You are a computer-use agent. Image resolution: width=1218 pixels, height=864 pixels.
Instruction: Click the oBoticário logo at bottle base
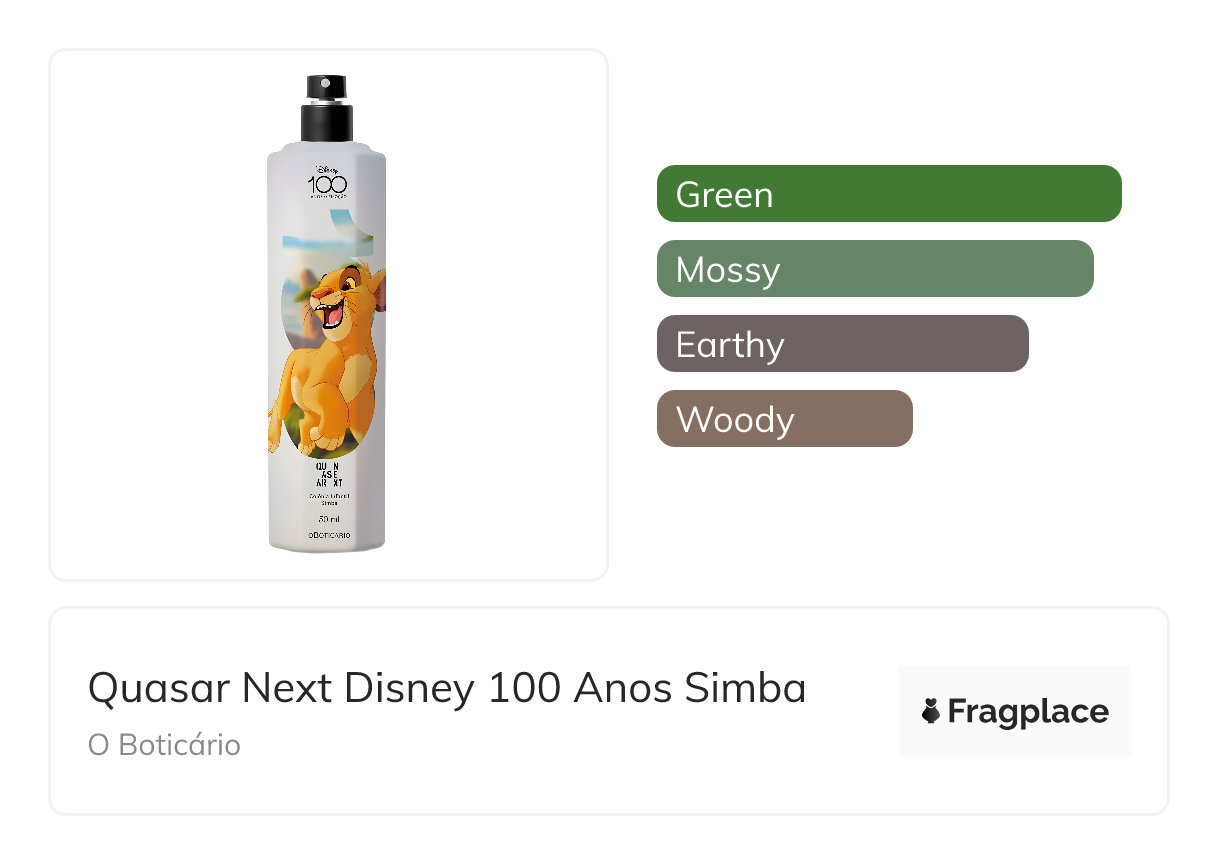point(327,539)
